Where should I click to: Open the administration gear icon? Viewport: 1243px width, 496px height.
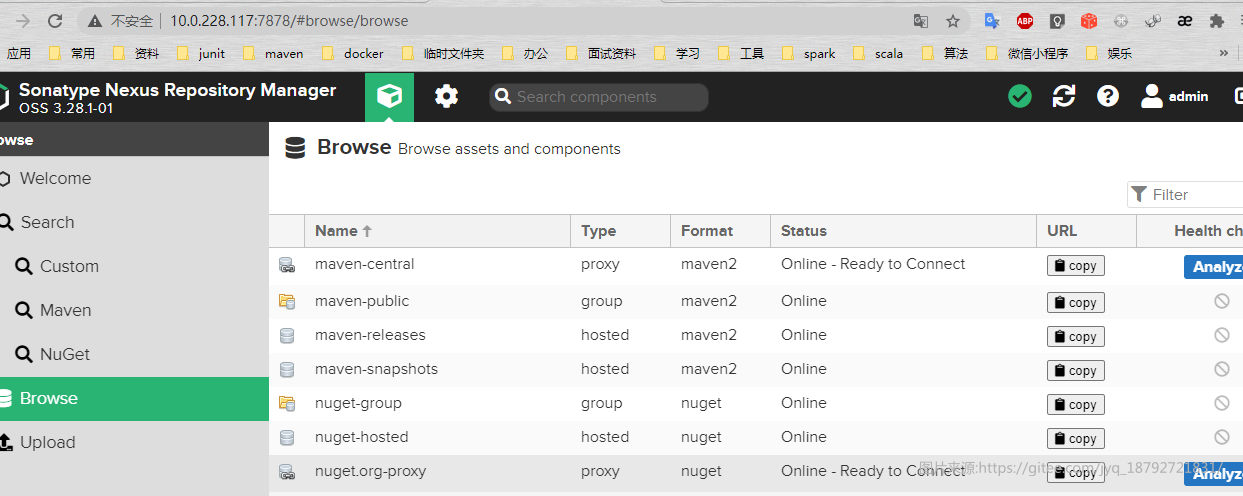click(446, 96)
